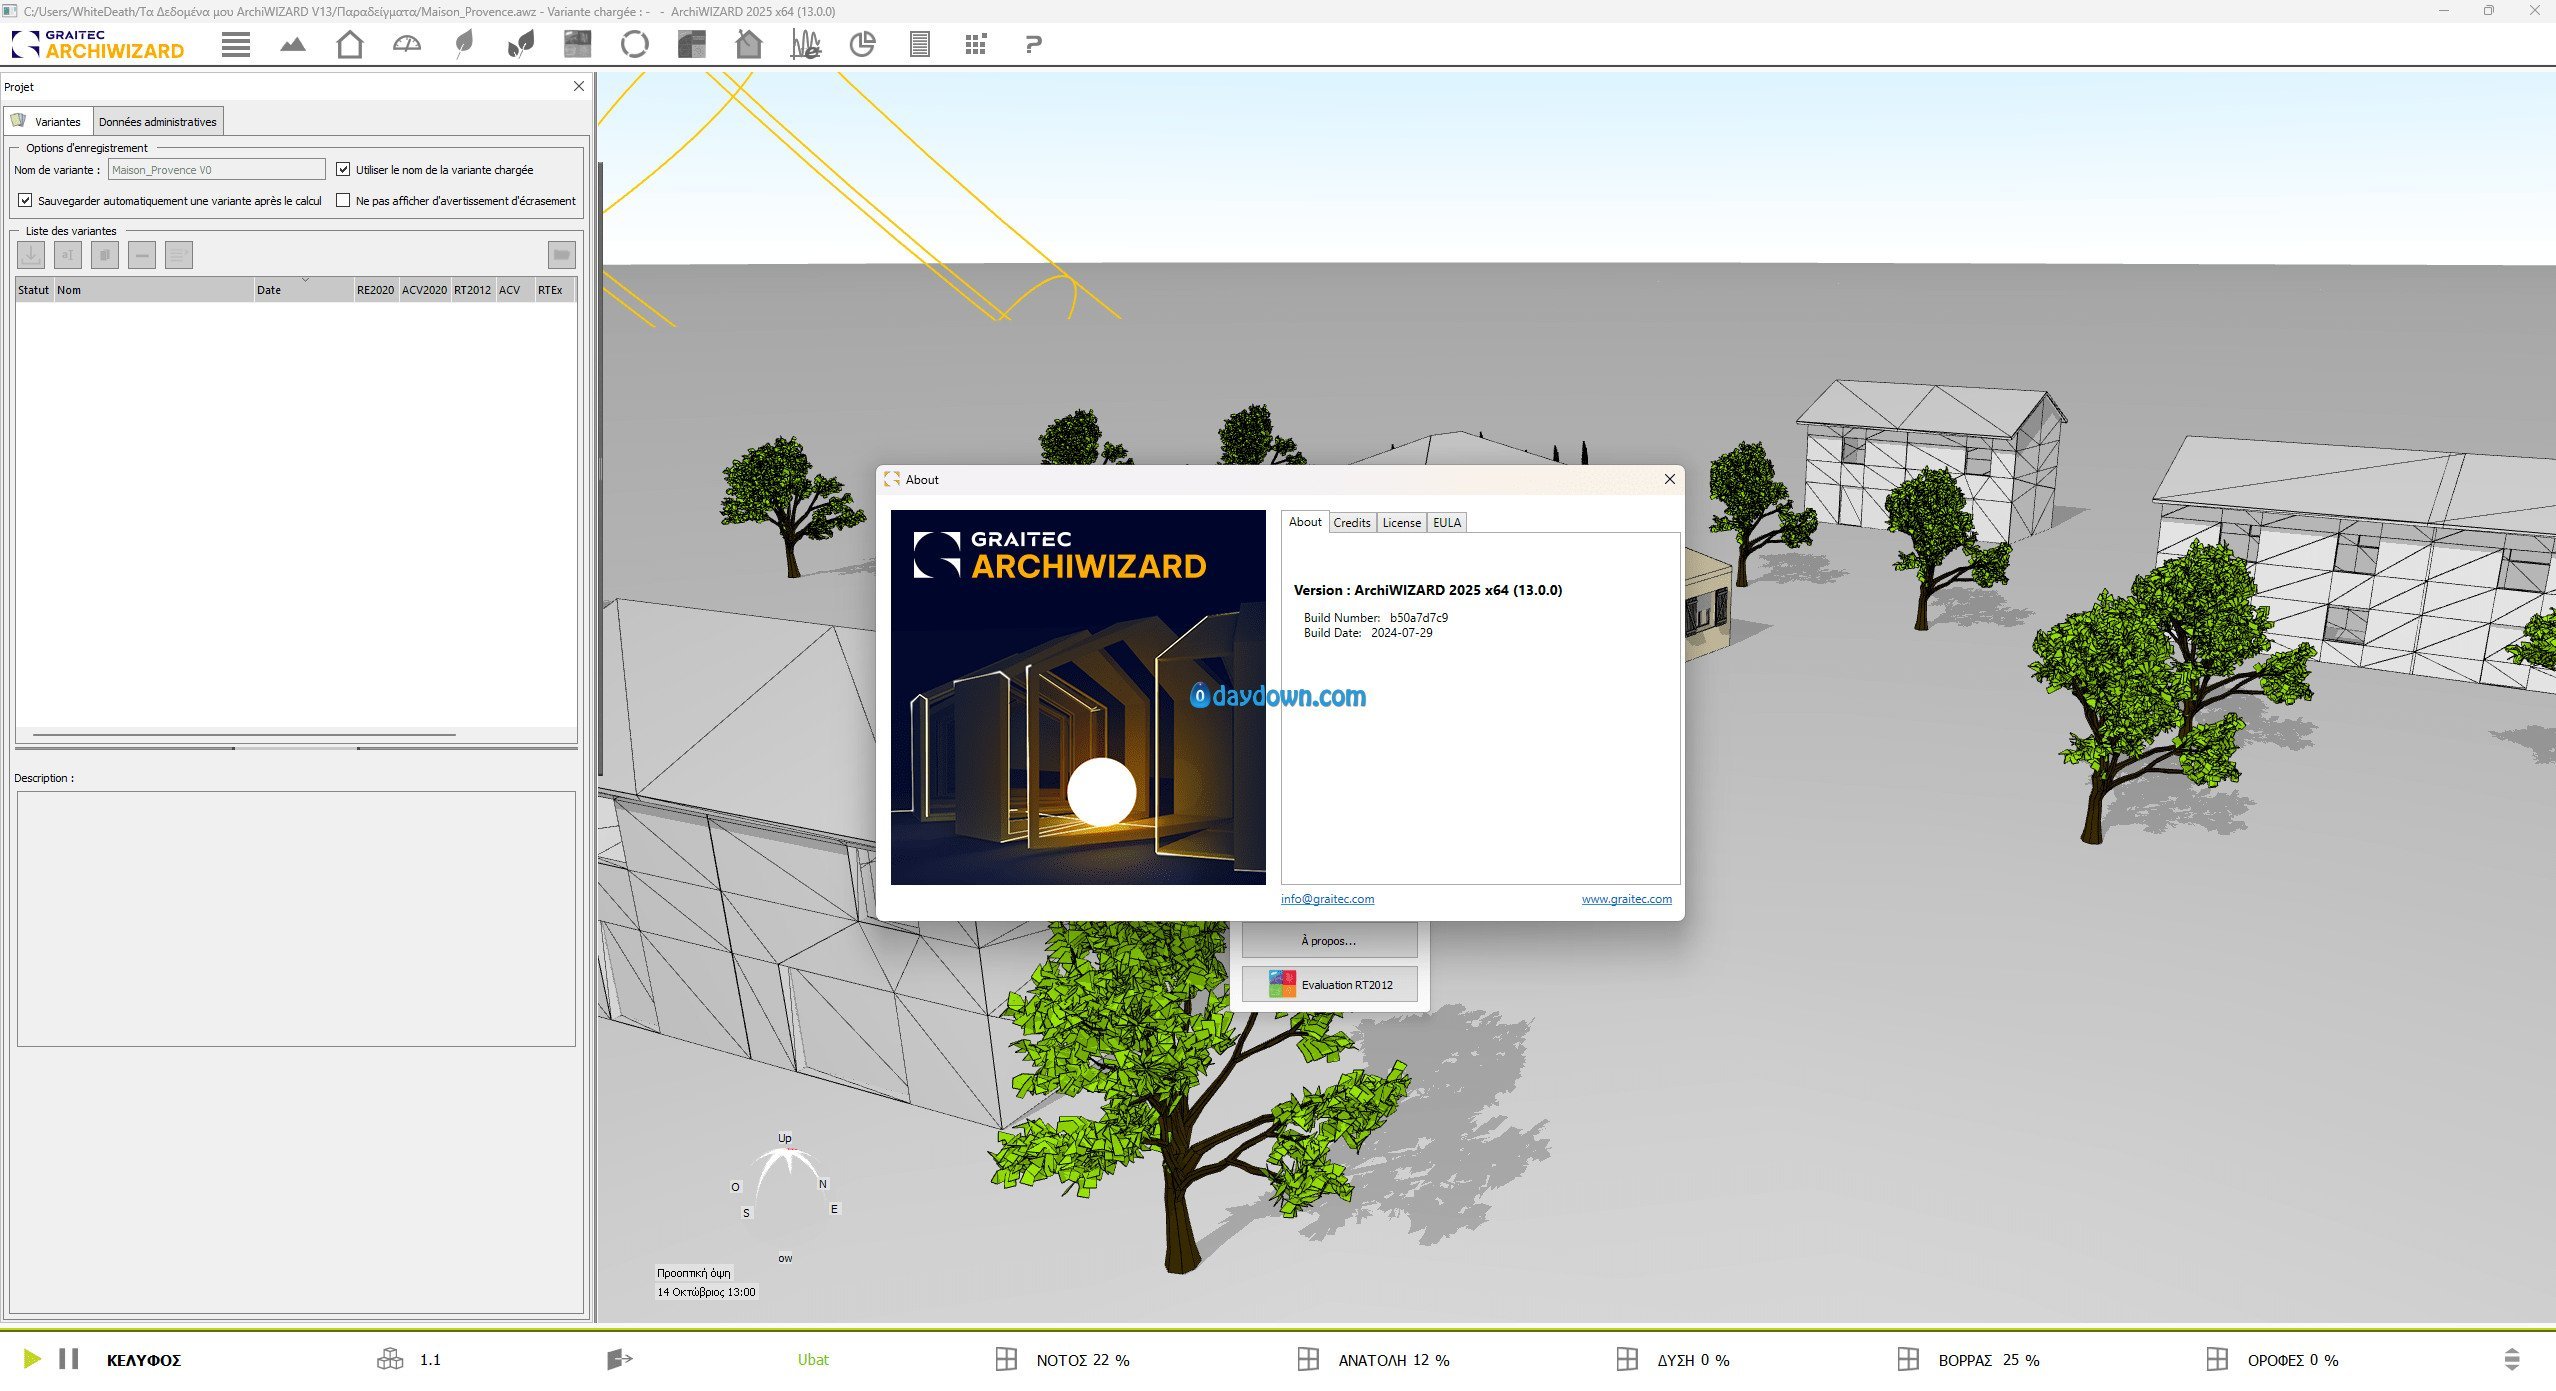
Task: Click the double leaves icon
Action: coord(521,44)
